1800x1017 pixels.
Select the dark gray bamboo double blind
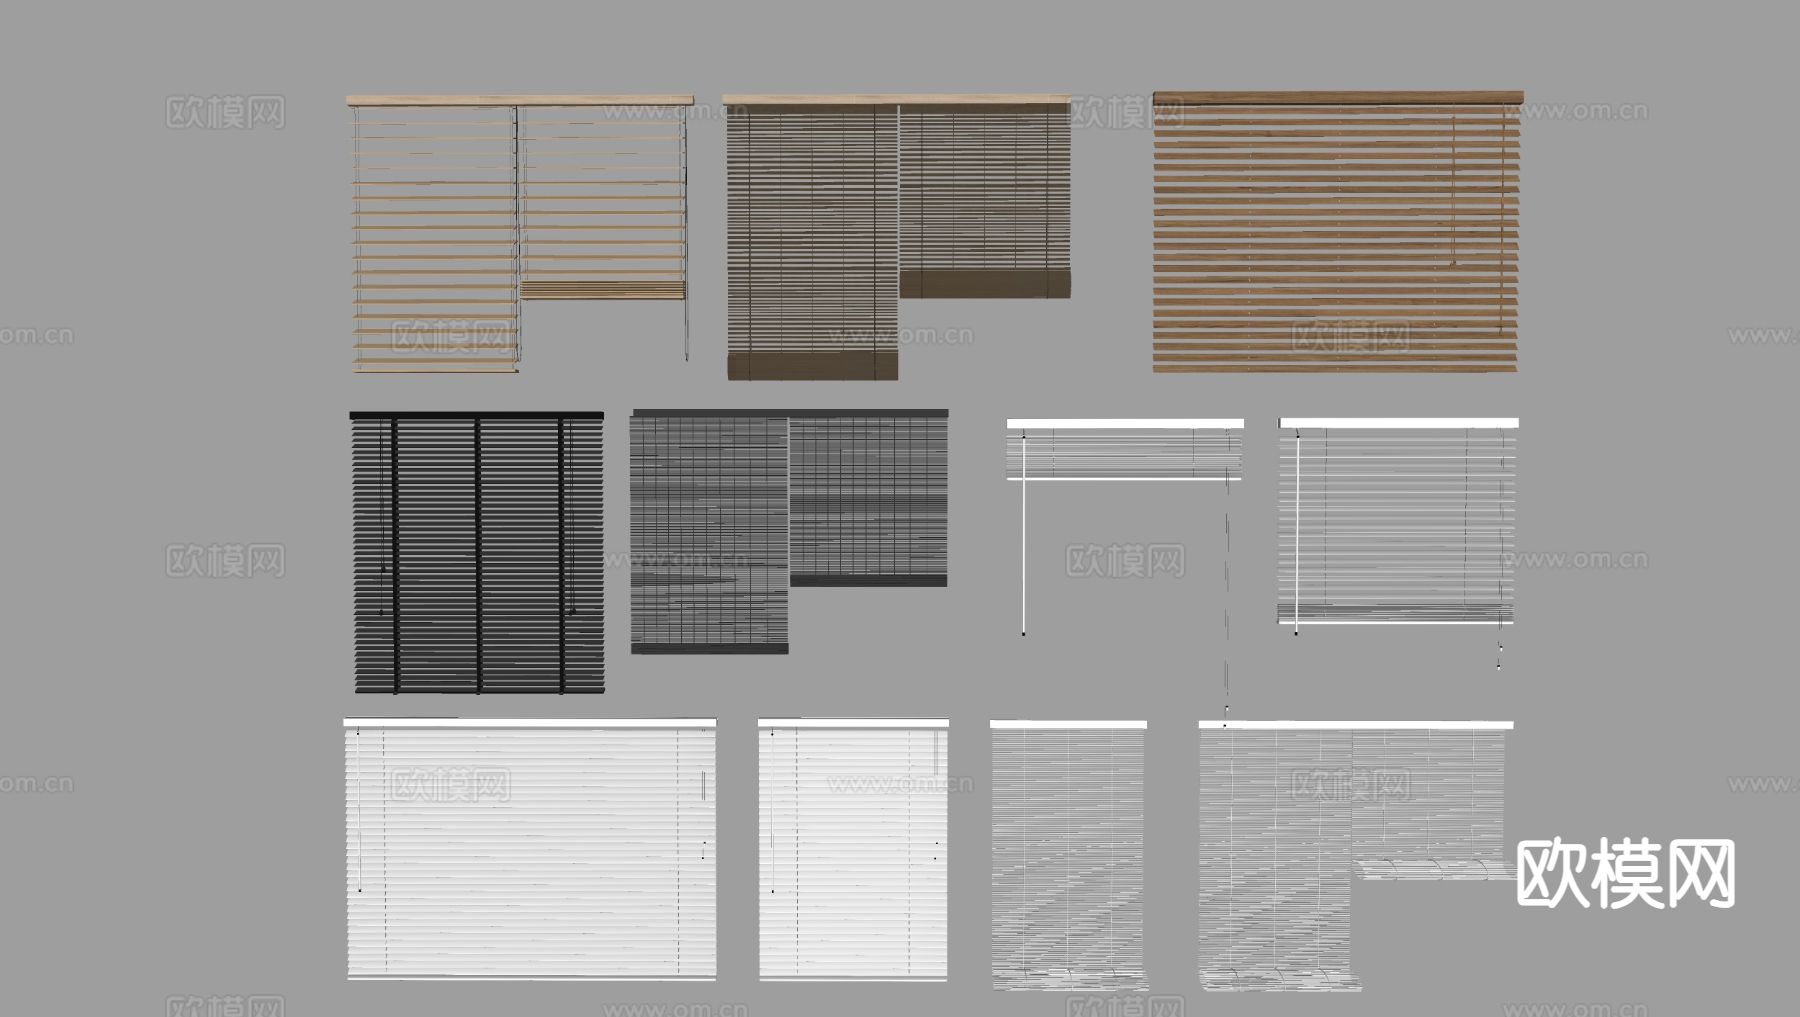point(789,531)
